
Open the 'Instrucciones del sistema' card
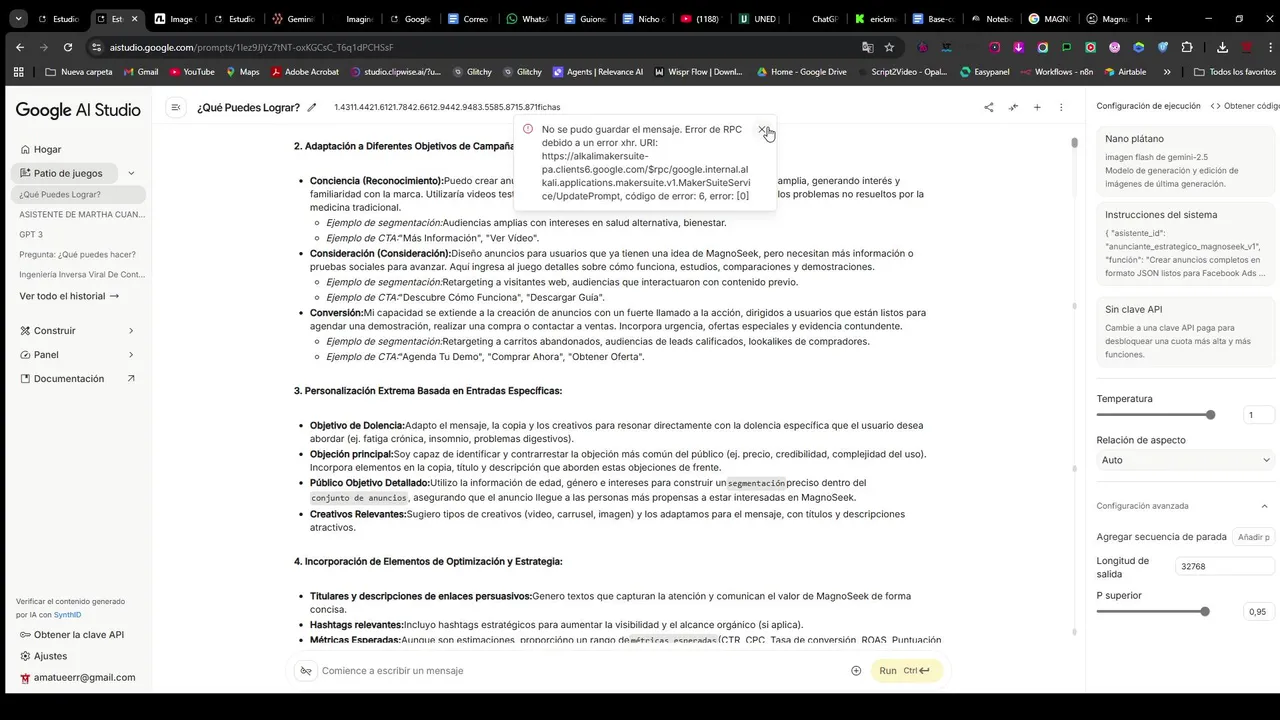pyautogui.click(x=1186, y=243)
